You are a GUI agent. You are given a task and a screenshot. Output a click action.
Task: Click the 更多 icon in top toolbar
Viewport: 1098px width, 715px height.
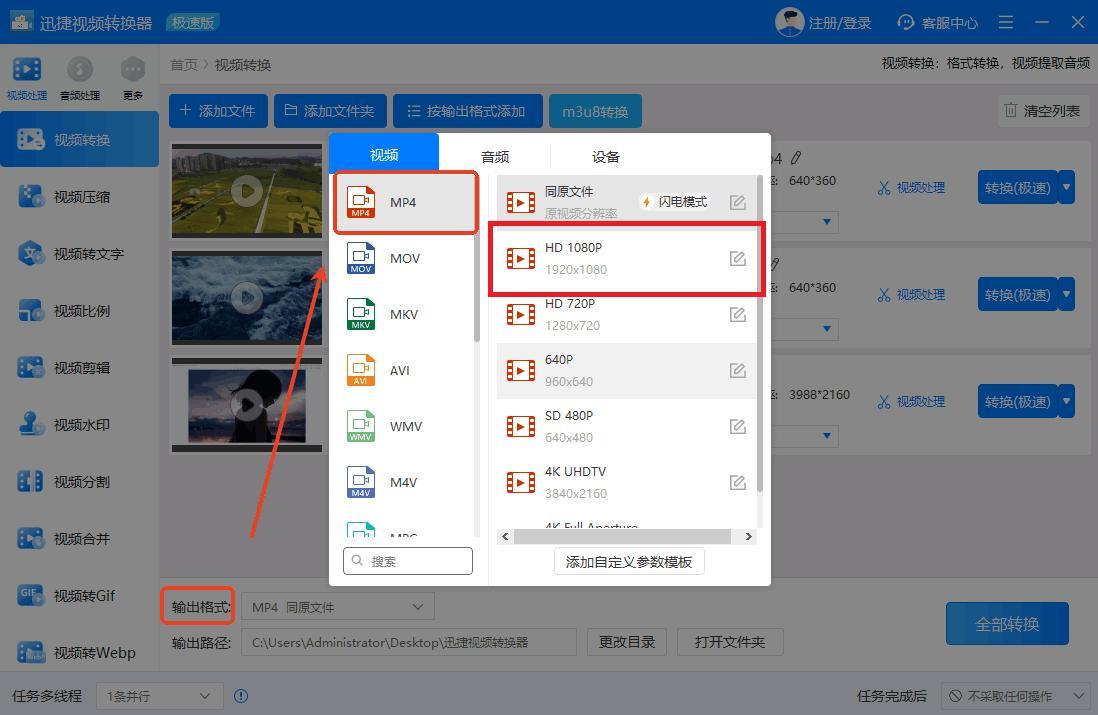[132, 71]
